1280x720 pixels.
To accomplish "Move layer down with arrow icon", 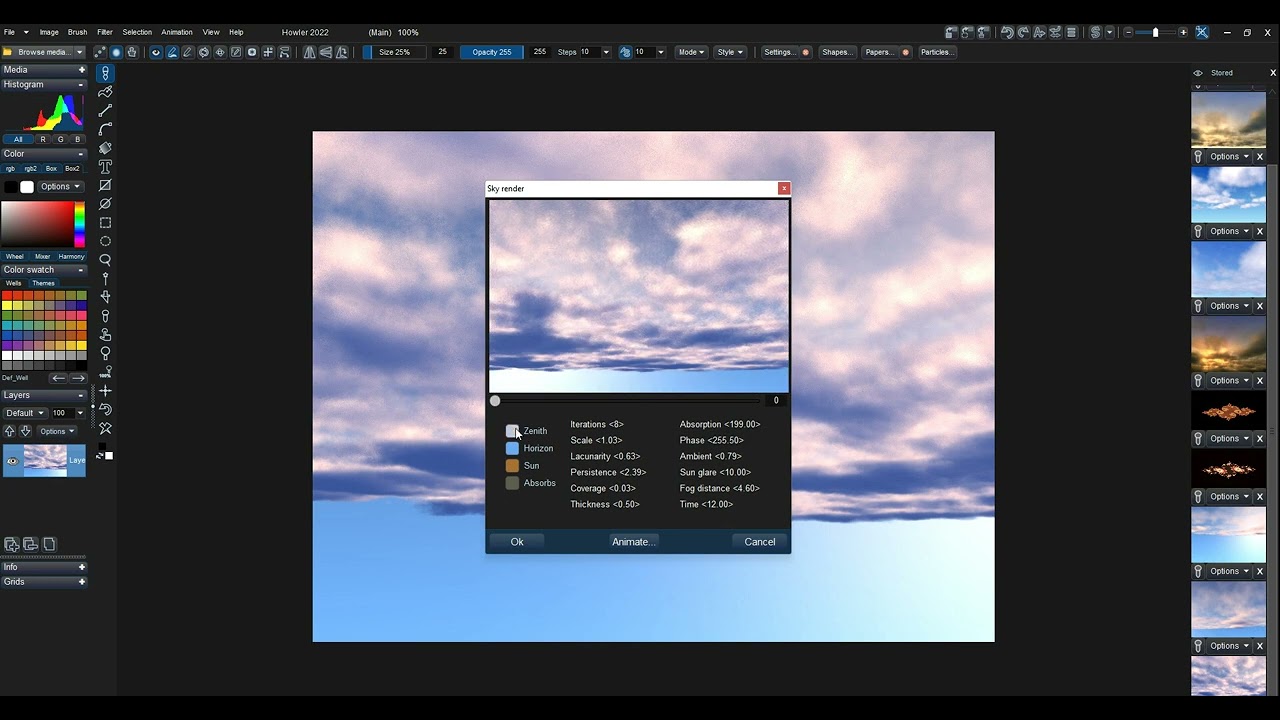I will pyautogui.click(x=25, y=431).
